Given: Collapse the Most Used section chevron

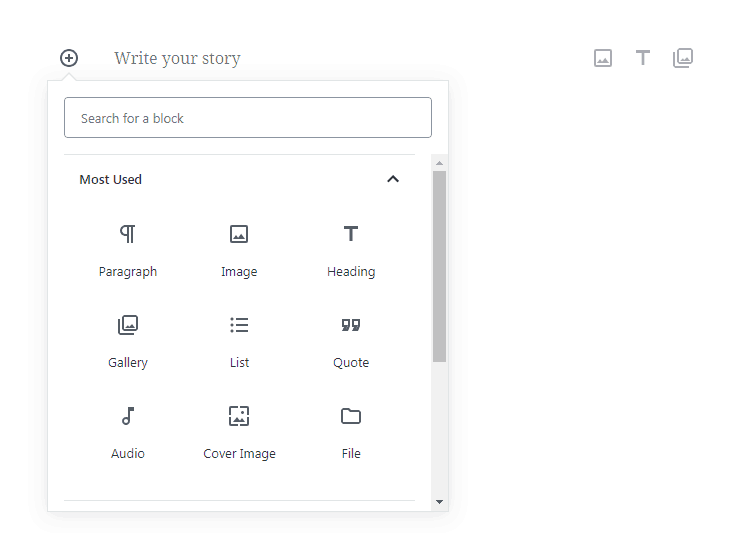Looking at the screenshot, I should (393, 179).
